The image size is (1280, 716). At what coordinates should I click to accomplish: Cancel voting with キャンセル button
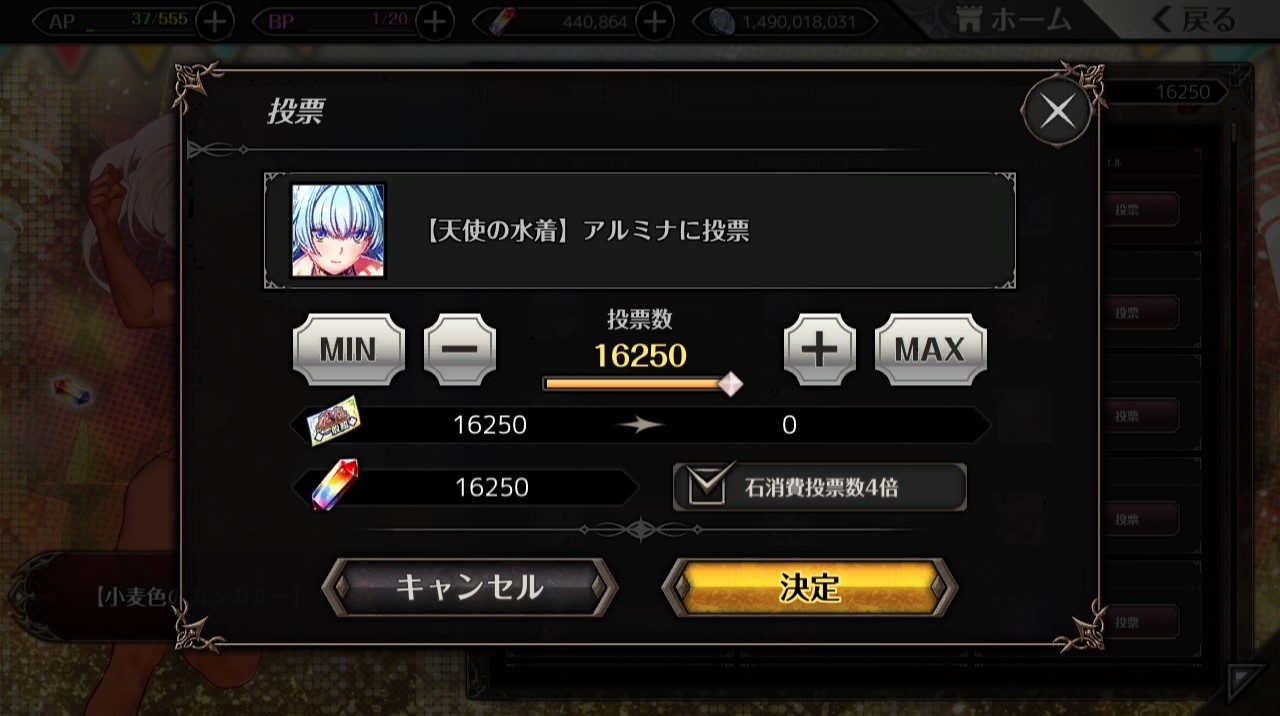click(x=470, y=587)
